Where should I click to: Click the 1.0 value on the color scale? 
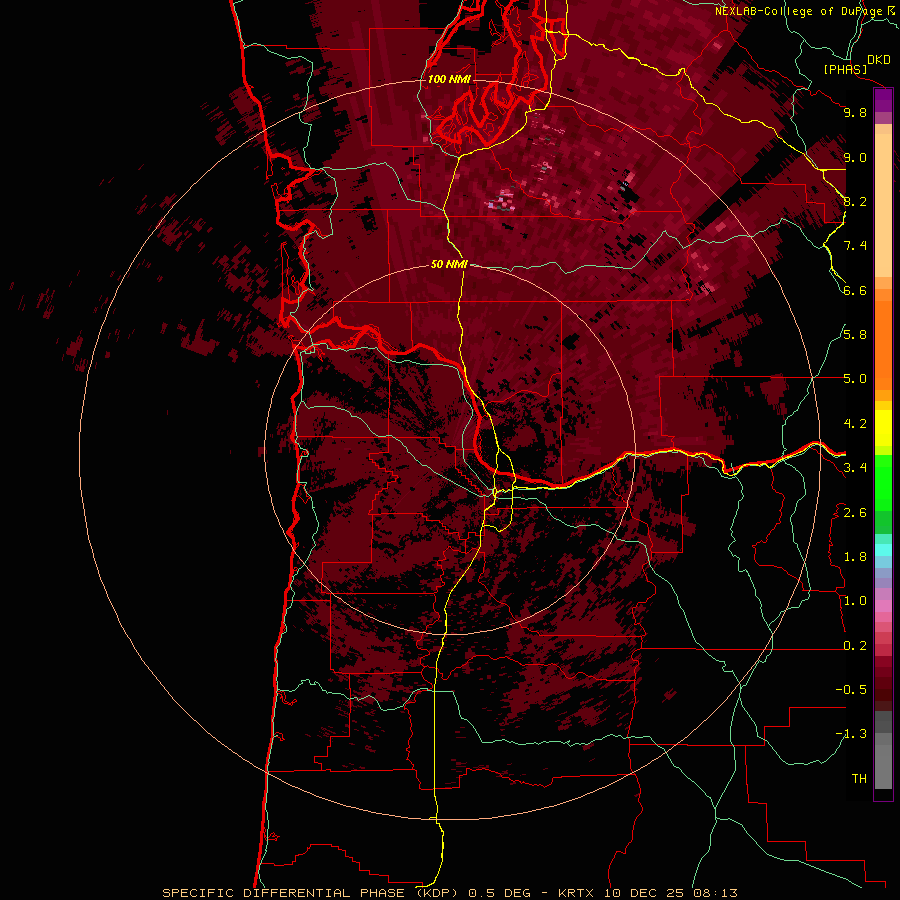click(855, 601)
